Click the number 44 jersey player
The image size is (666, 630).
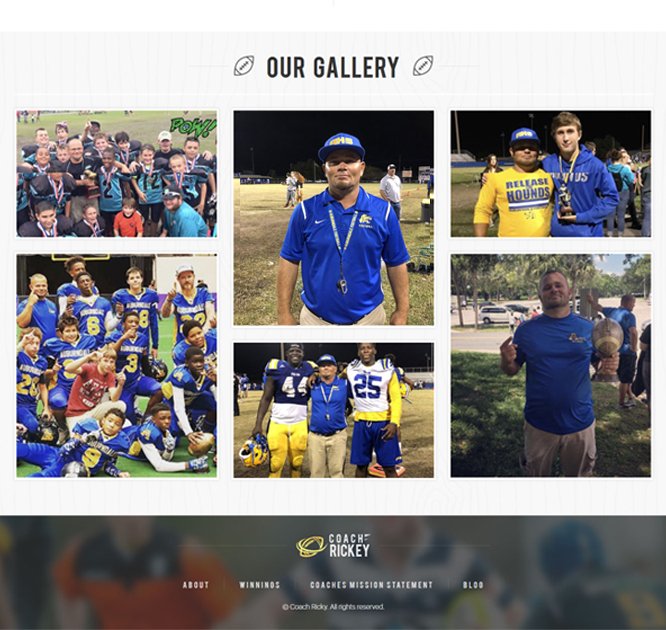tap(288, 408)
